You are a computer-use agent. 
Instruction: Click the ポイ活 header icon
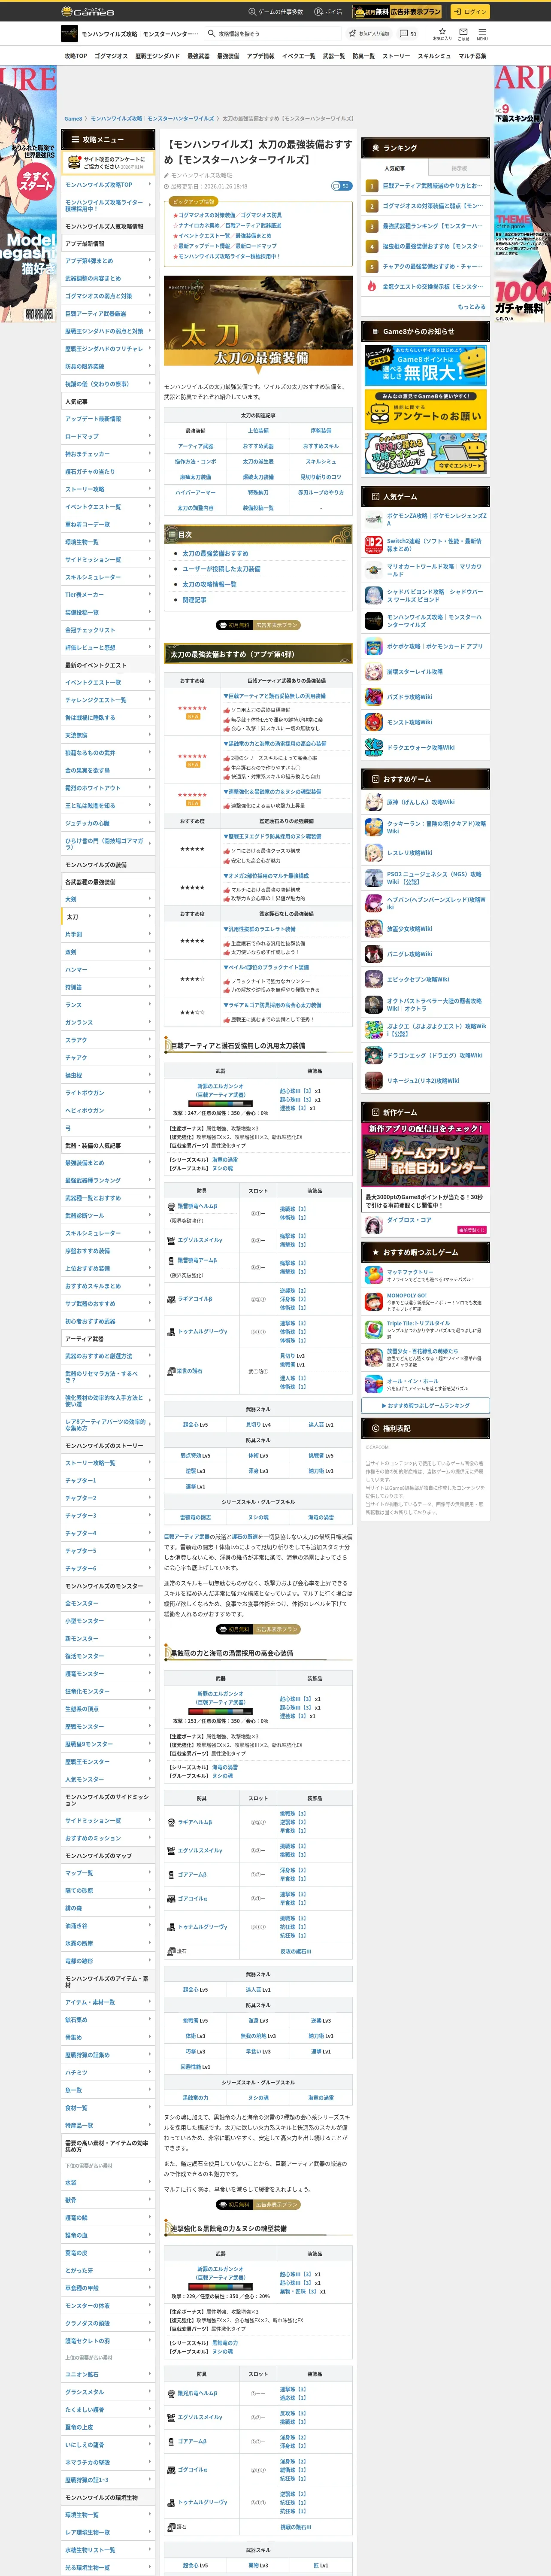(328, 12)
